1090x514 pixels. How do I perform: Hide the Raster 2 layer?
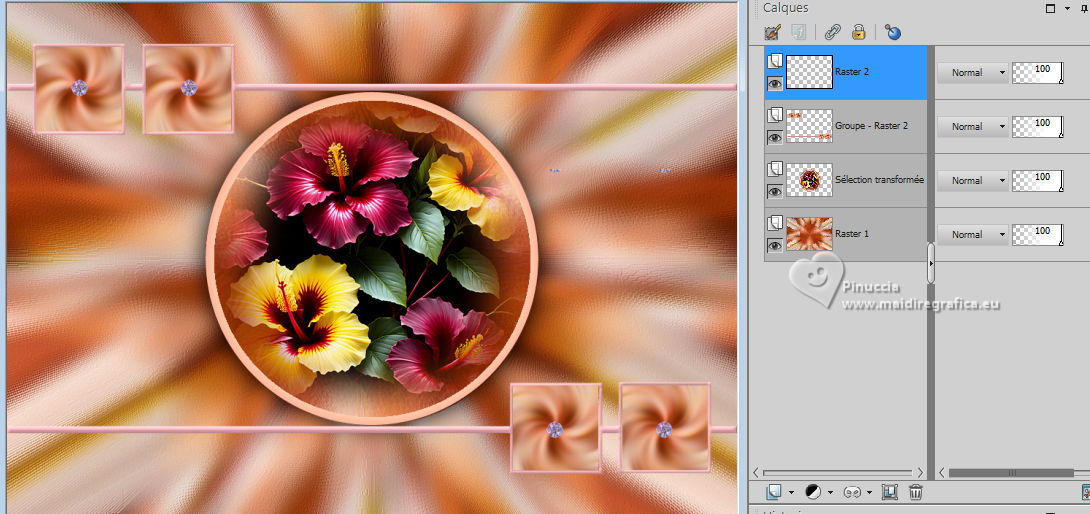pyautogui.click(x=775, y=84)
